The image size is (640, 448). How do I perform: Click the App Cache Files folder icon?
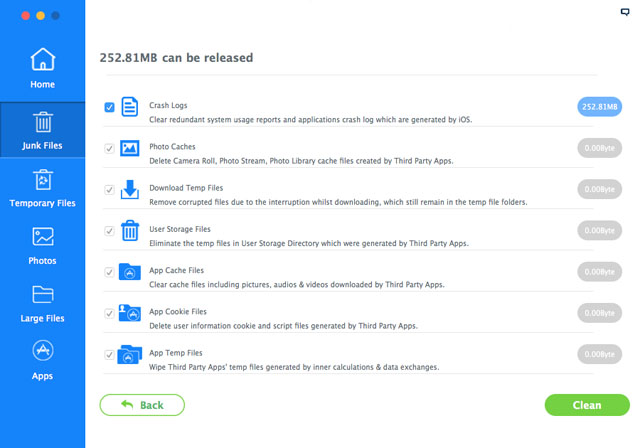[x=130, y=272]
